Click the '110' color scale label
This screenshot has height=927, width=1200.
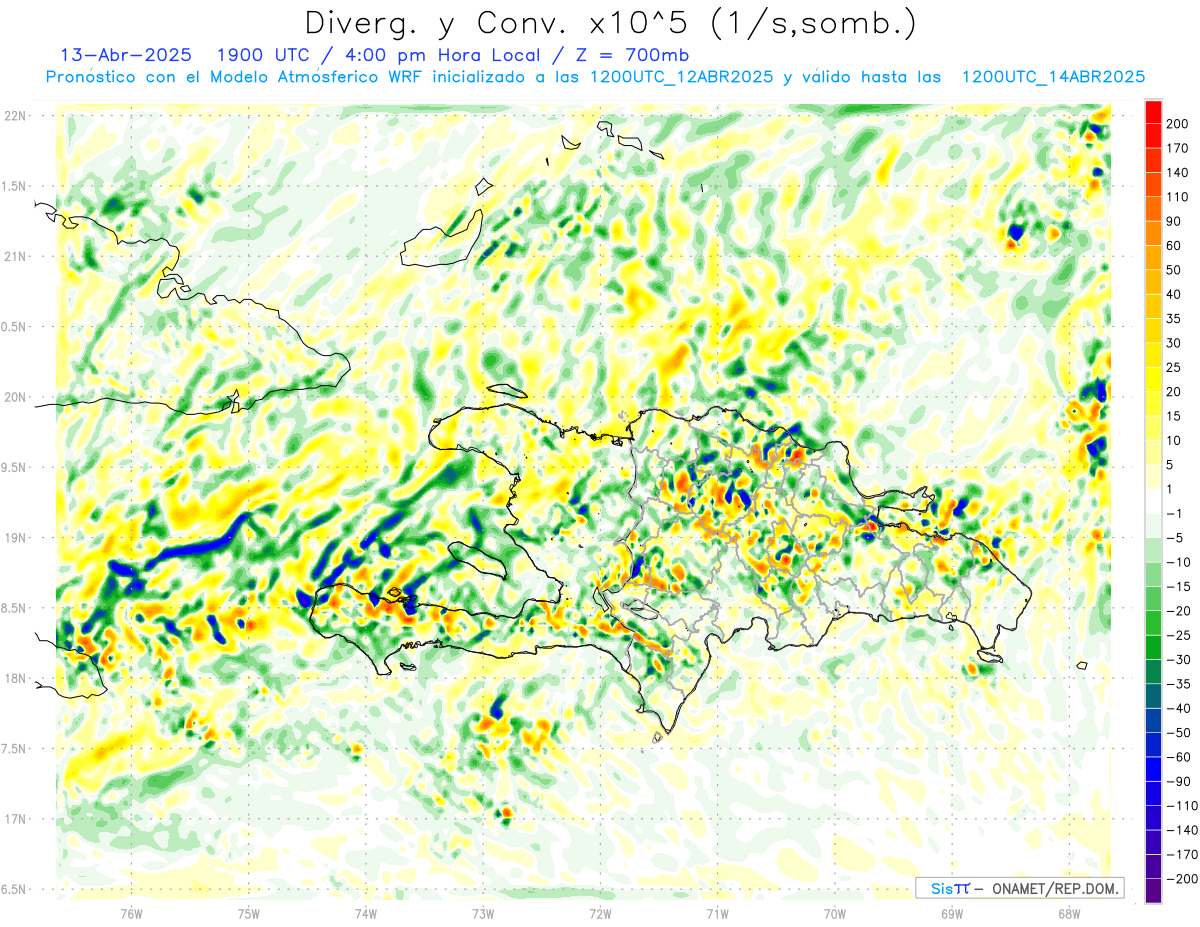click(x=1177, y=197)
